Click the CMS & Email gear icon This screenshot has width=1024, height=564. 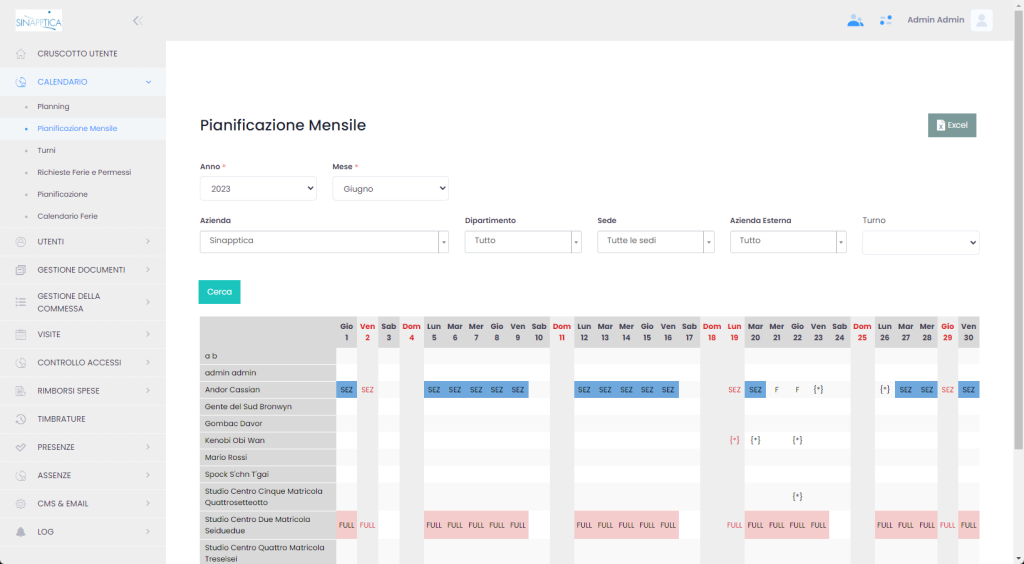coord(21,504)
